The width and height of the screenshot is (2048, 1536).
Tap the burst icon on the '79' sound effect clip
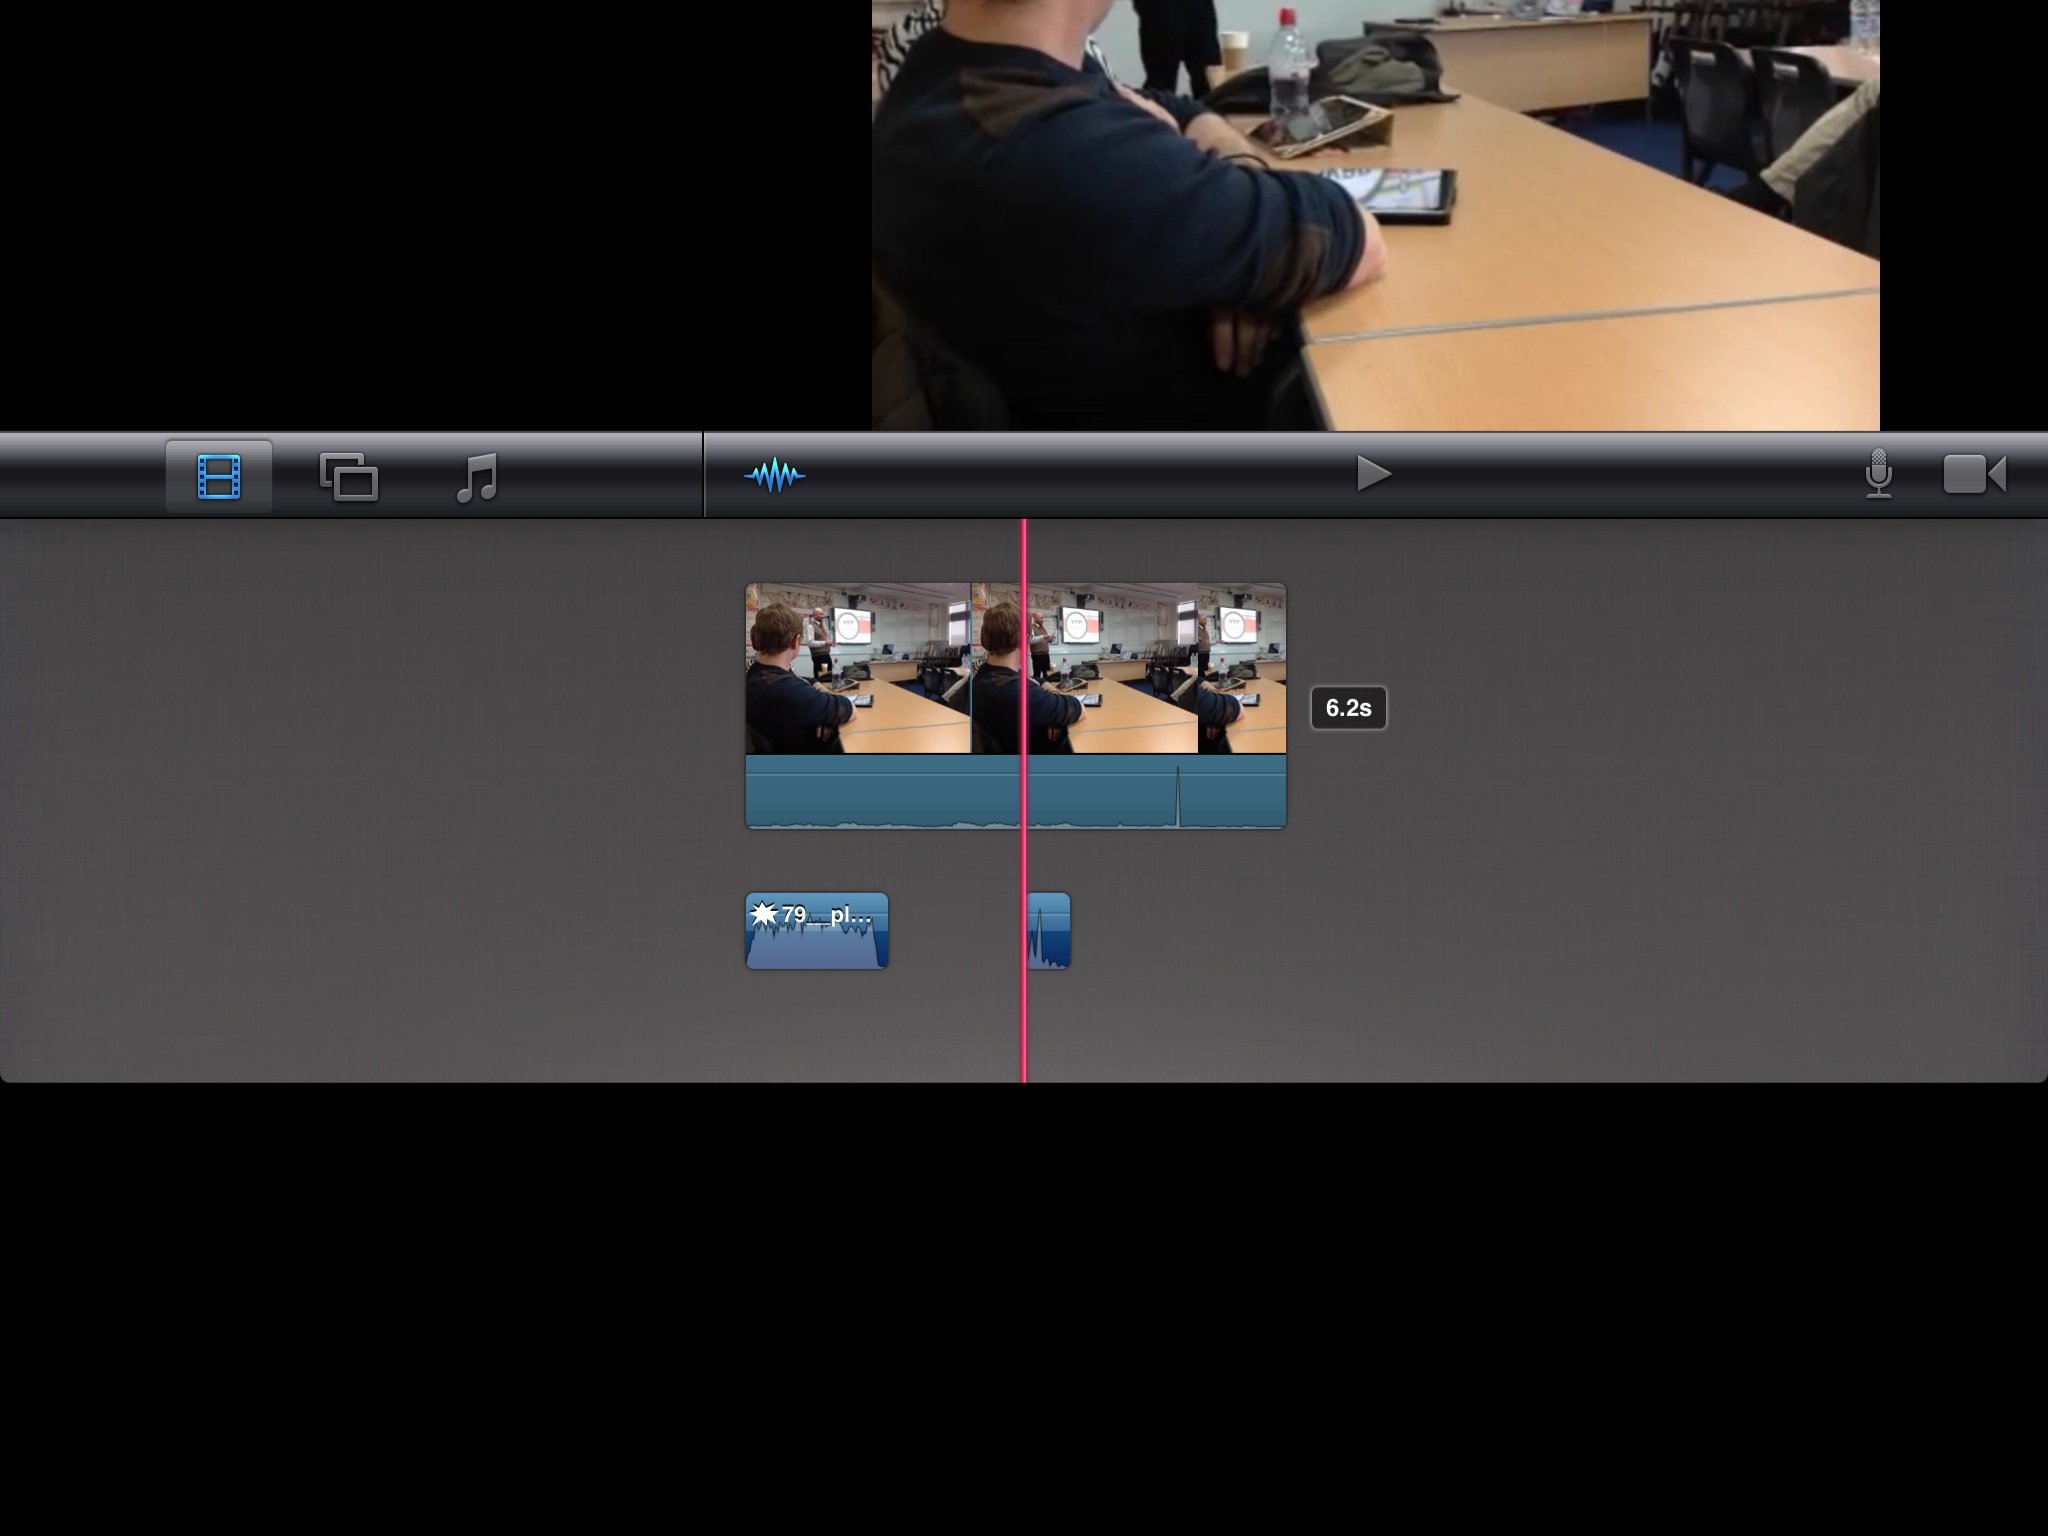coord(765,912)
